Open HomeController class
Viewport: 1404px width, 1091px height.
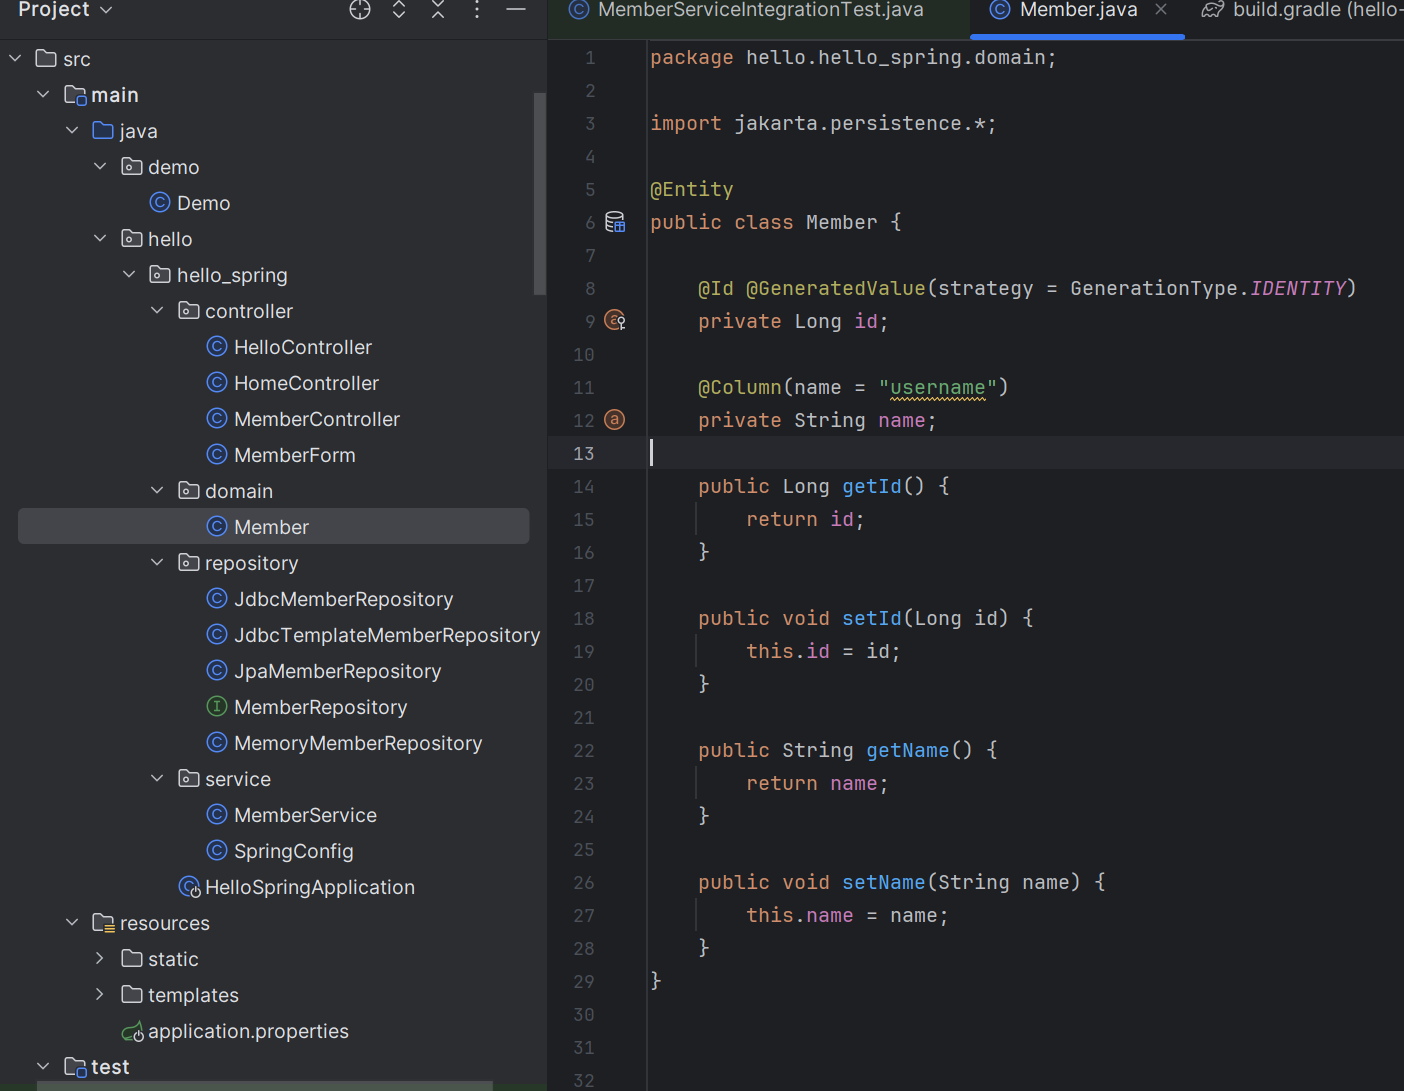293,383
